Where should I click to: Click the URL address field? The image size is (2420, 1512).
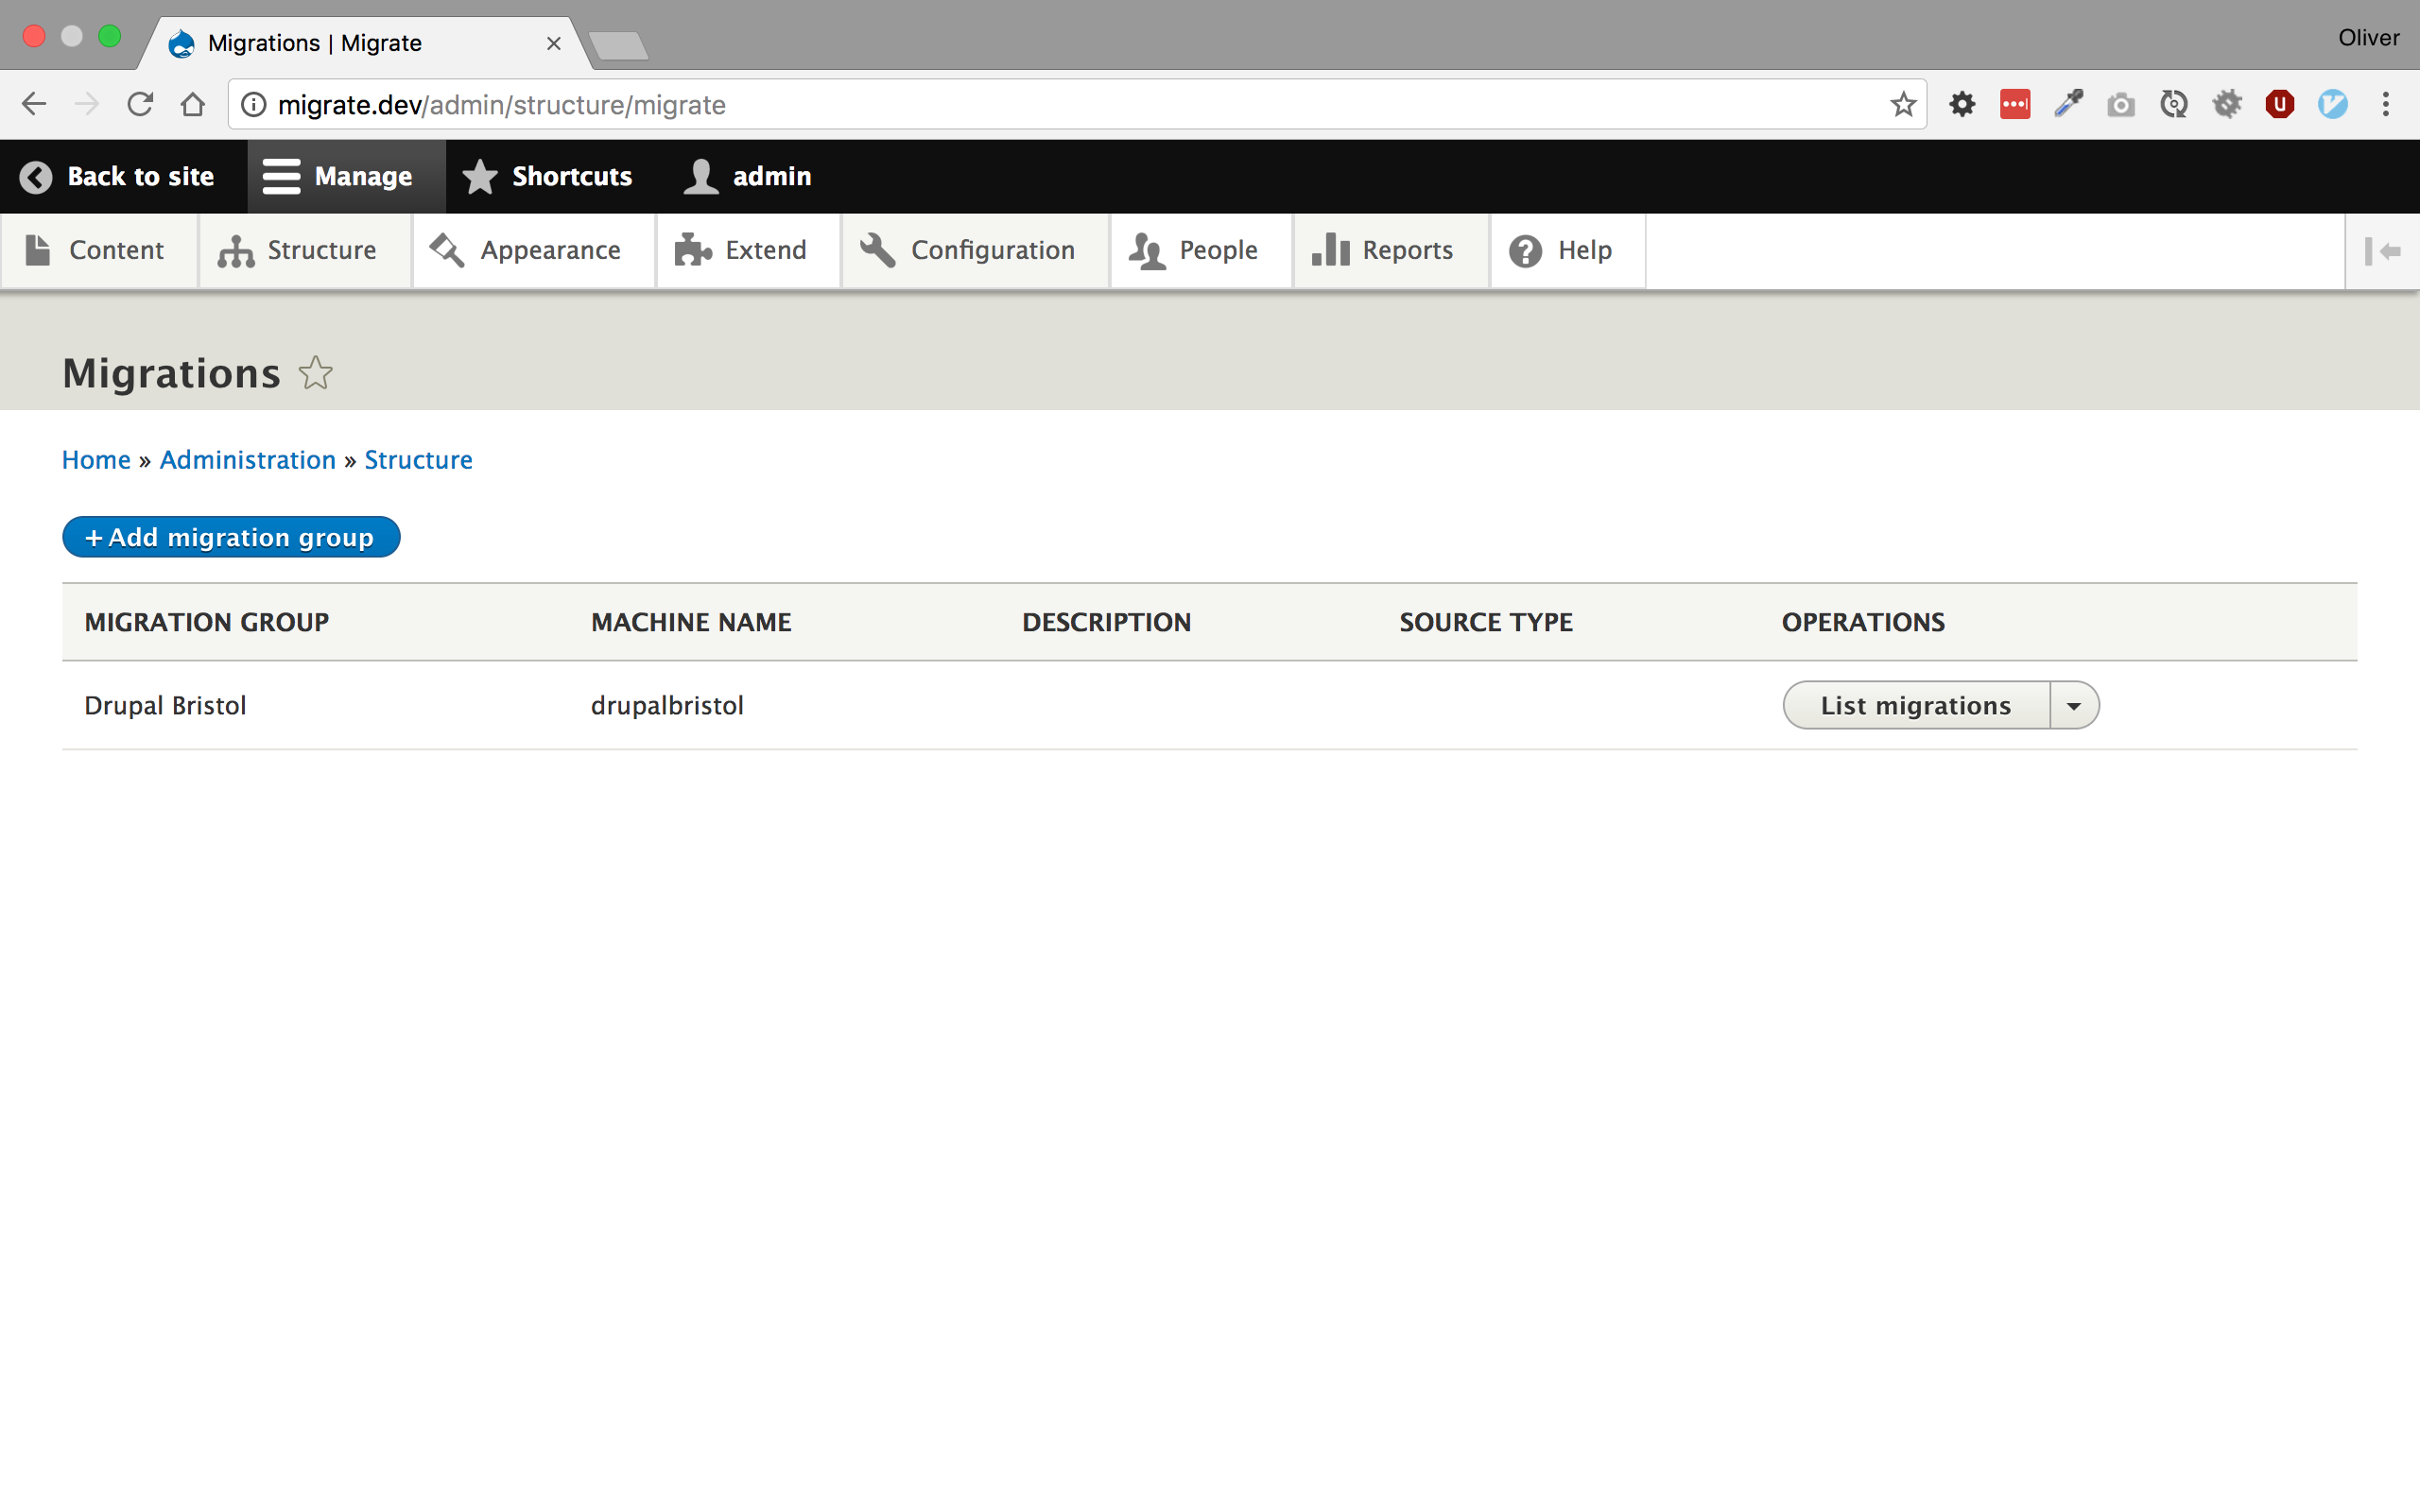click(1000, 105)
